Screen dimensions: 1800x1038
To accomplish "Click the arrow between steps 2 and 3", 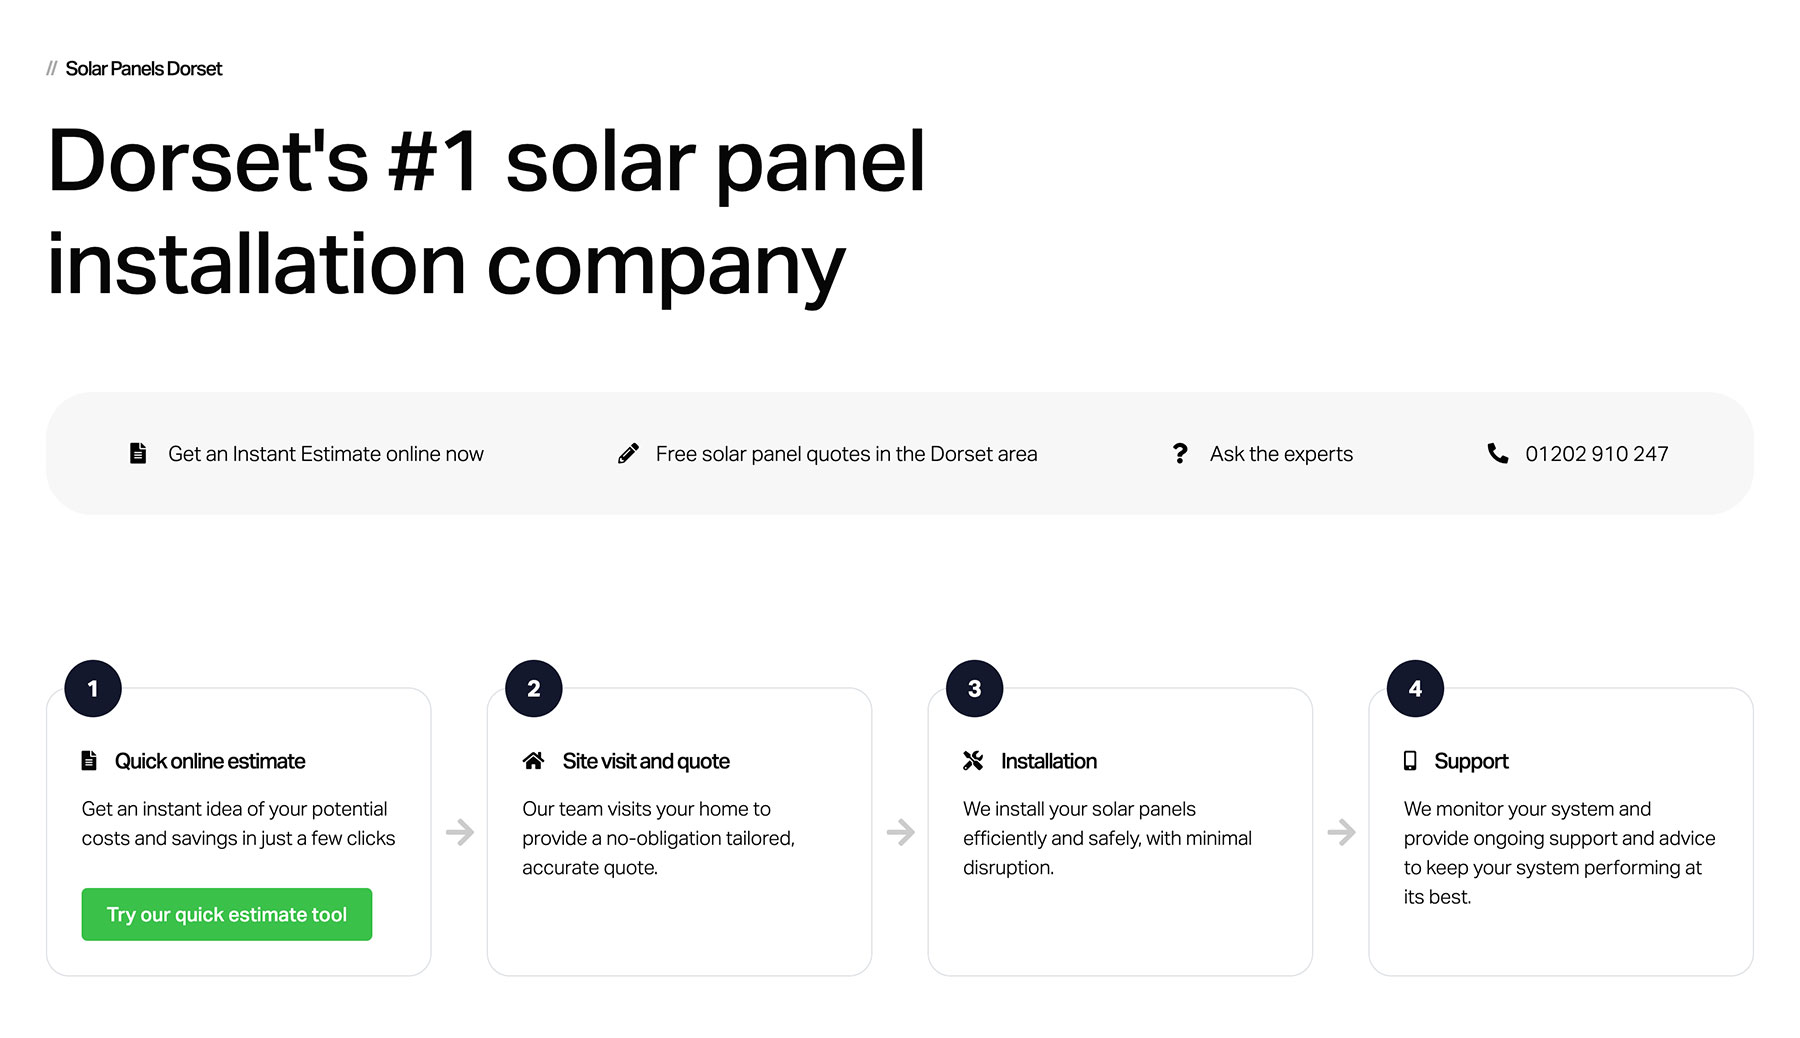I will tap(900, 830).
